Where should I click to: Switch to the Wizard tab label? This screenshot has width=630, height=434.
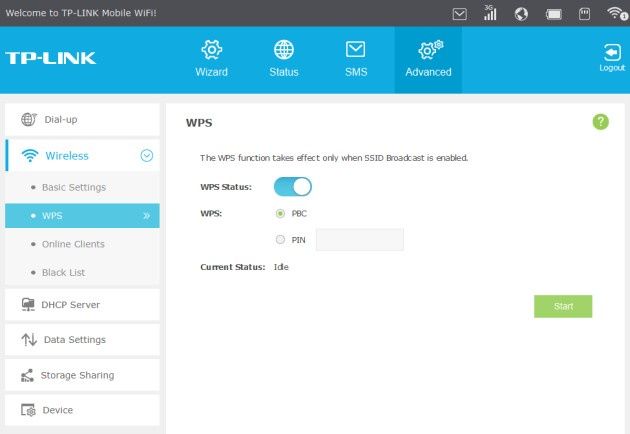click(x=212, y=72)
